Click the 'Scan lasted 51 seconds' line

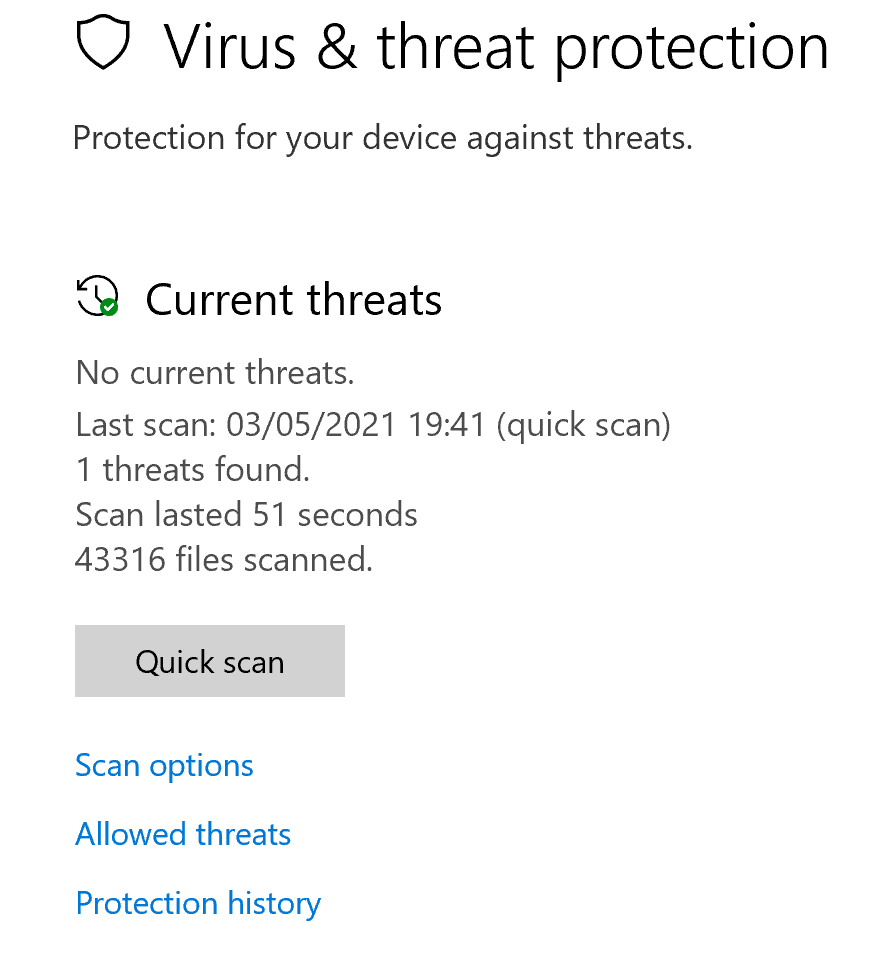[246, 514]
